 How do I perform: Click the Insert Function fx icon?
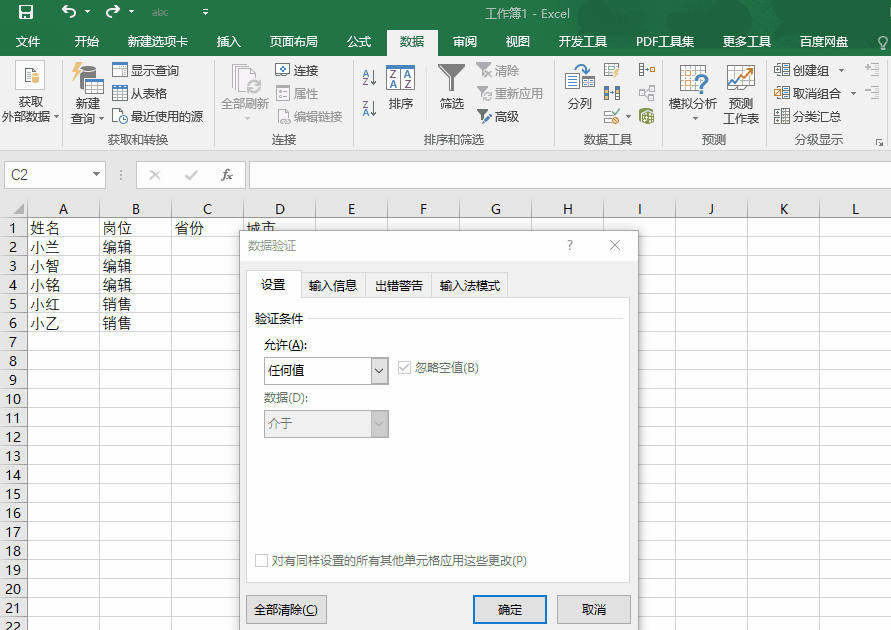point(227,175)
